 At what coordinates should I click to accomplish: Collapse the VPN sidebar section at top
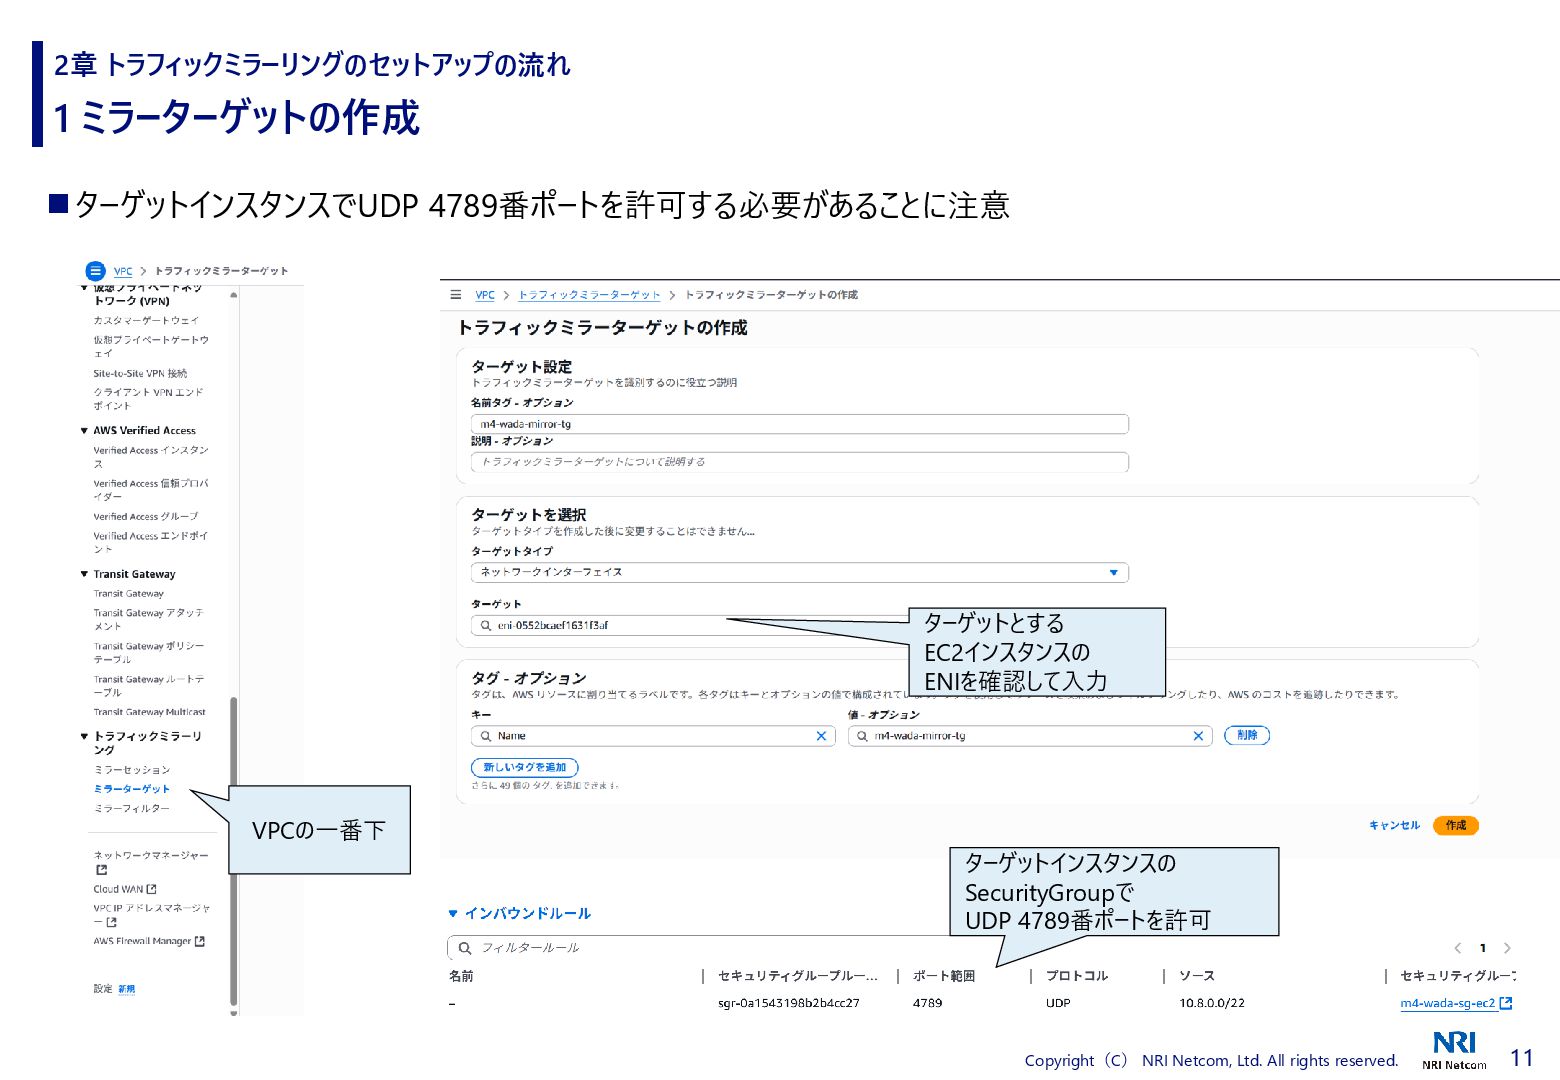(84, 288)
